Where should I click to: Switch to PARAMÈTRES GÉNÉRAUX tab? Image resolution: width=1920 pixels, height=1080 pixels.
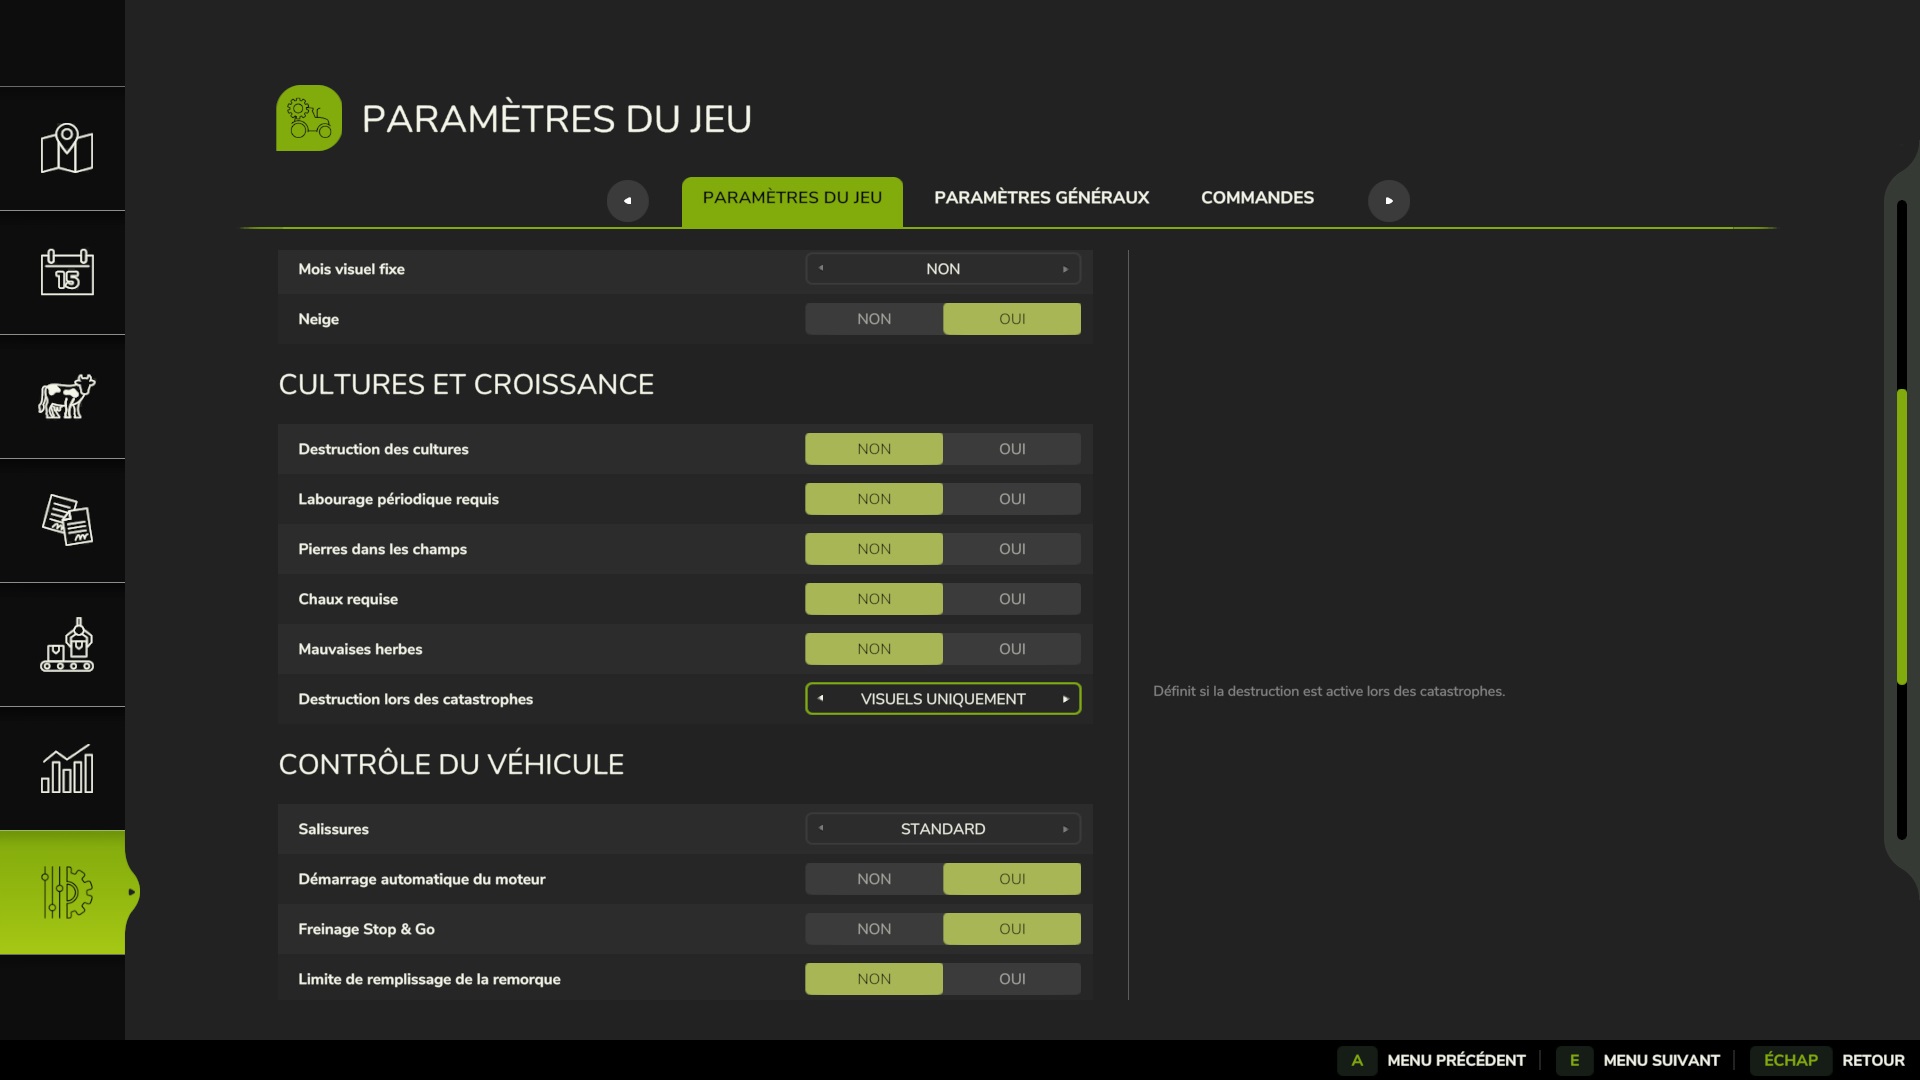(x=1041, y=198)
